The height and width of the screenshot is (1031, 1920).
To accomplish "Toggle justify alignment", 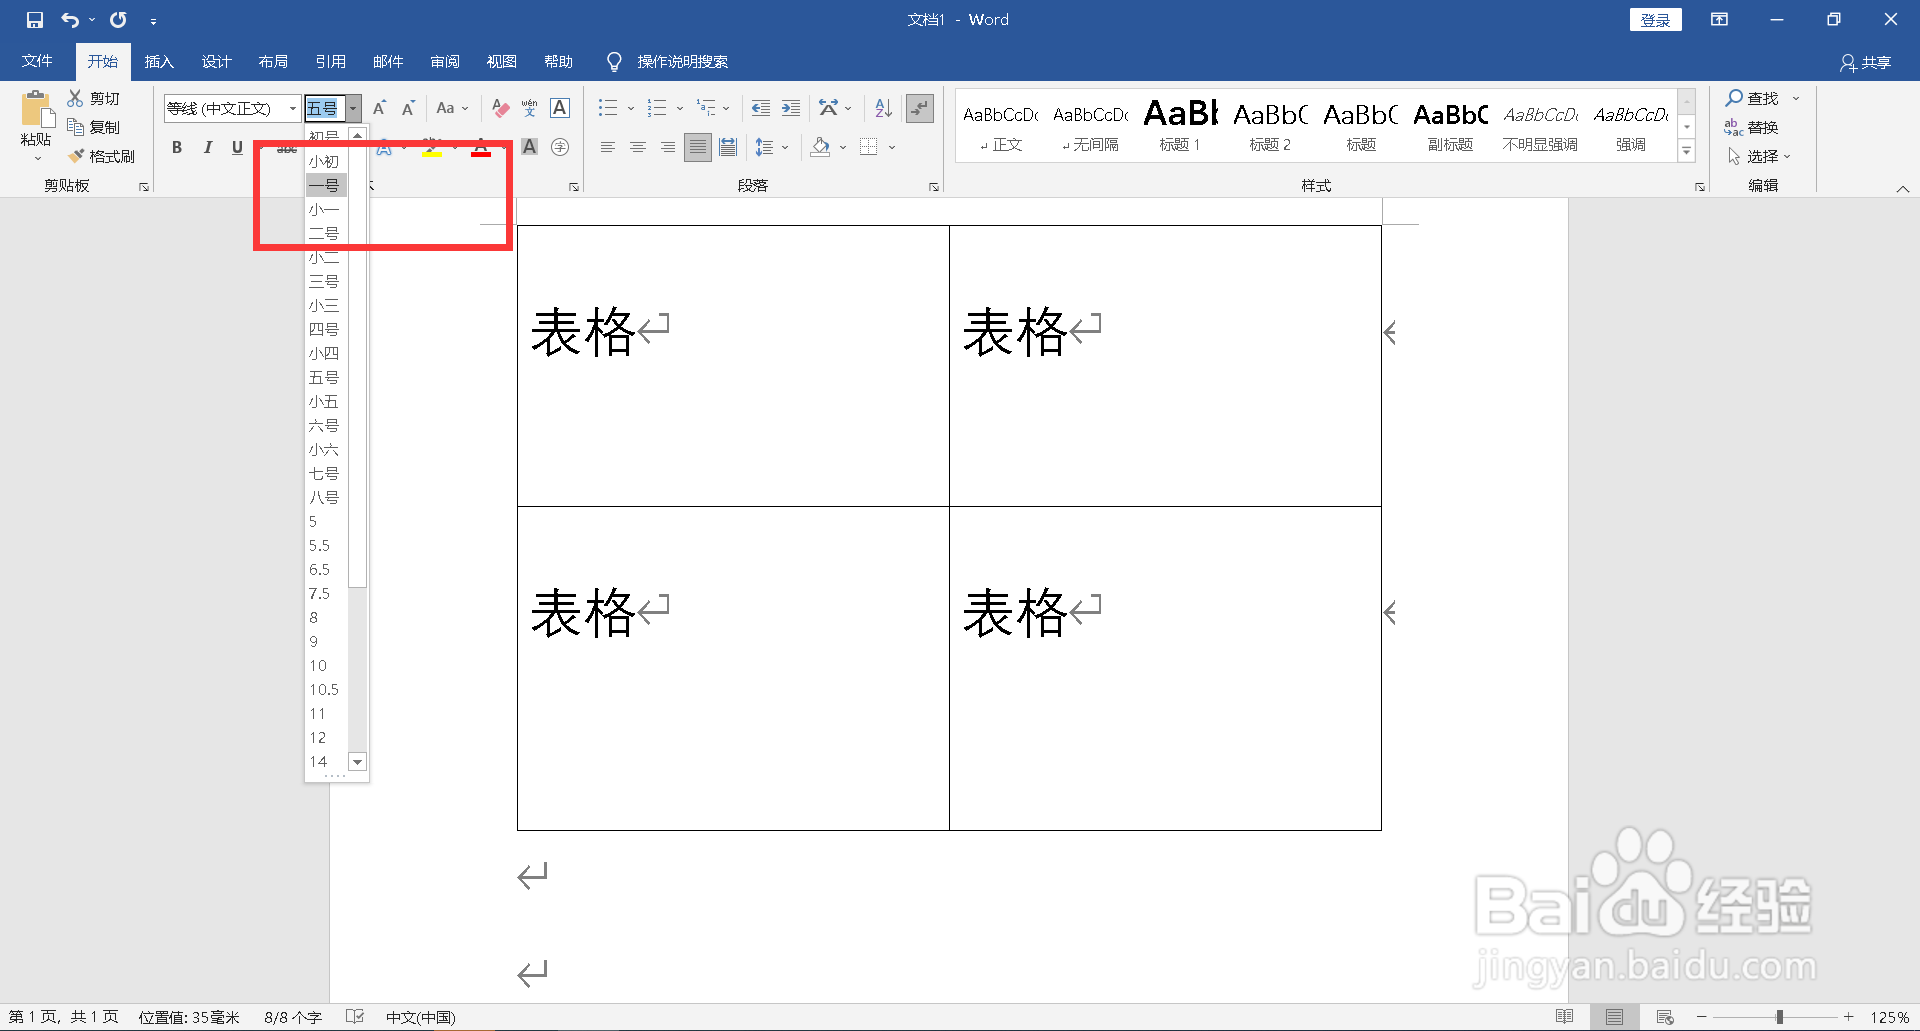I will tap(698, 147).
